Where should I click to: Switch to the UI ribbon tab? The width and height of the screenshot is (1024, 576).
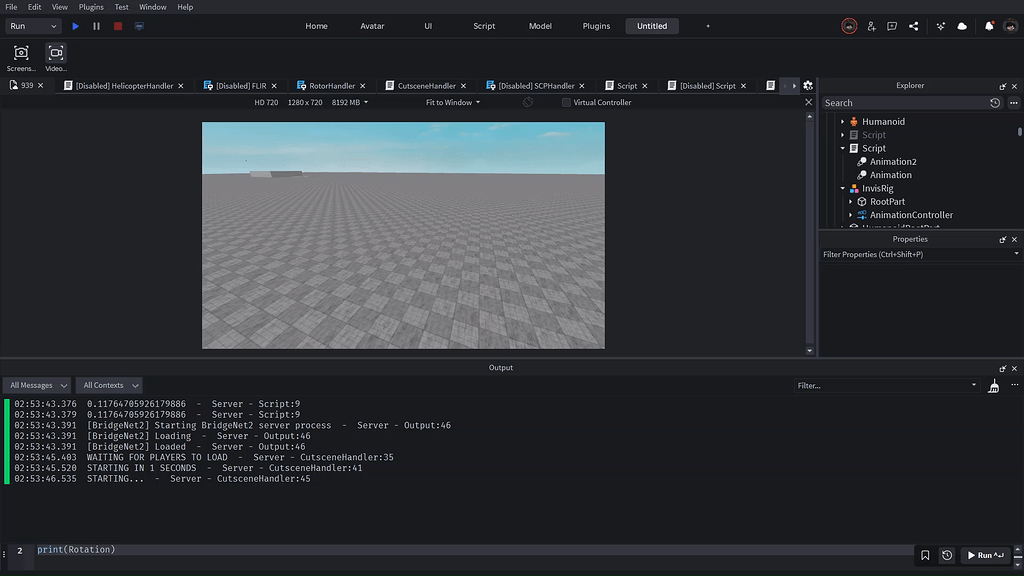428,26
